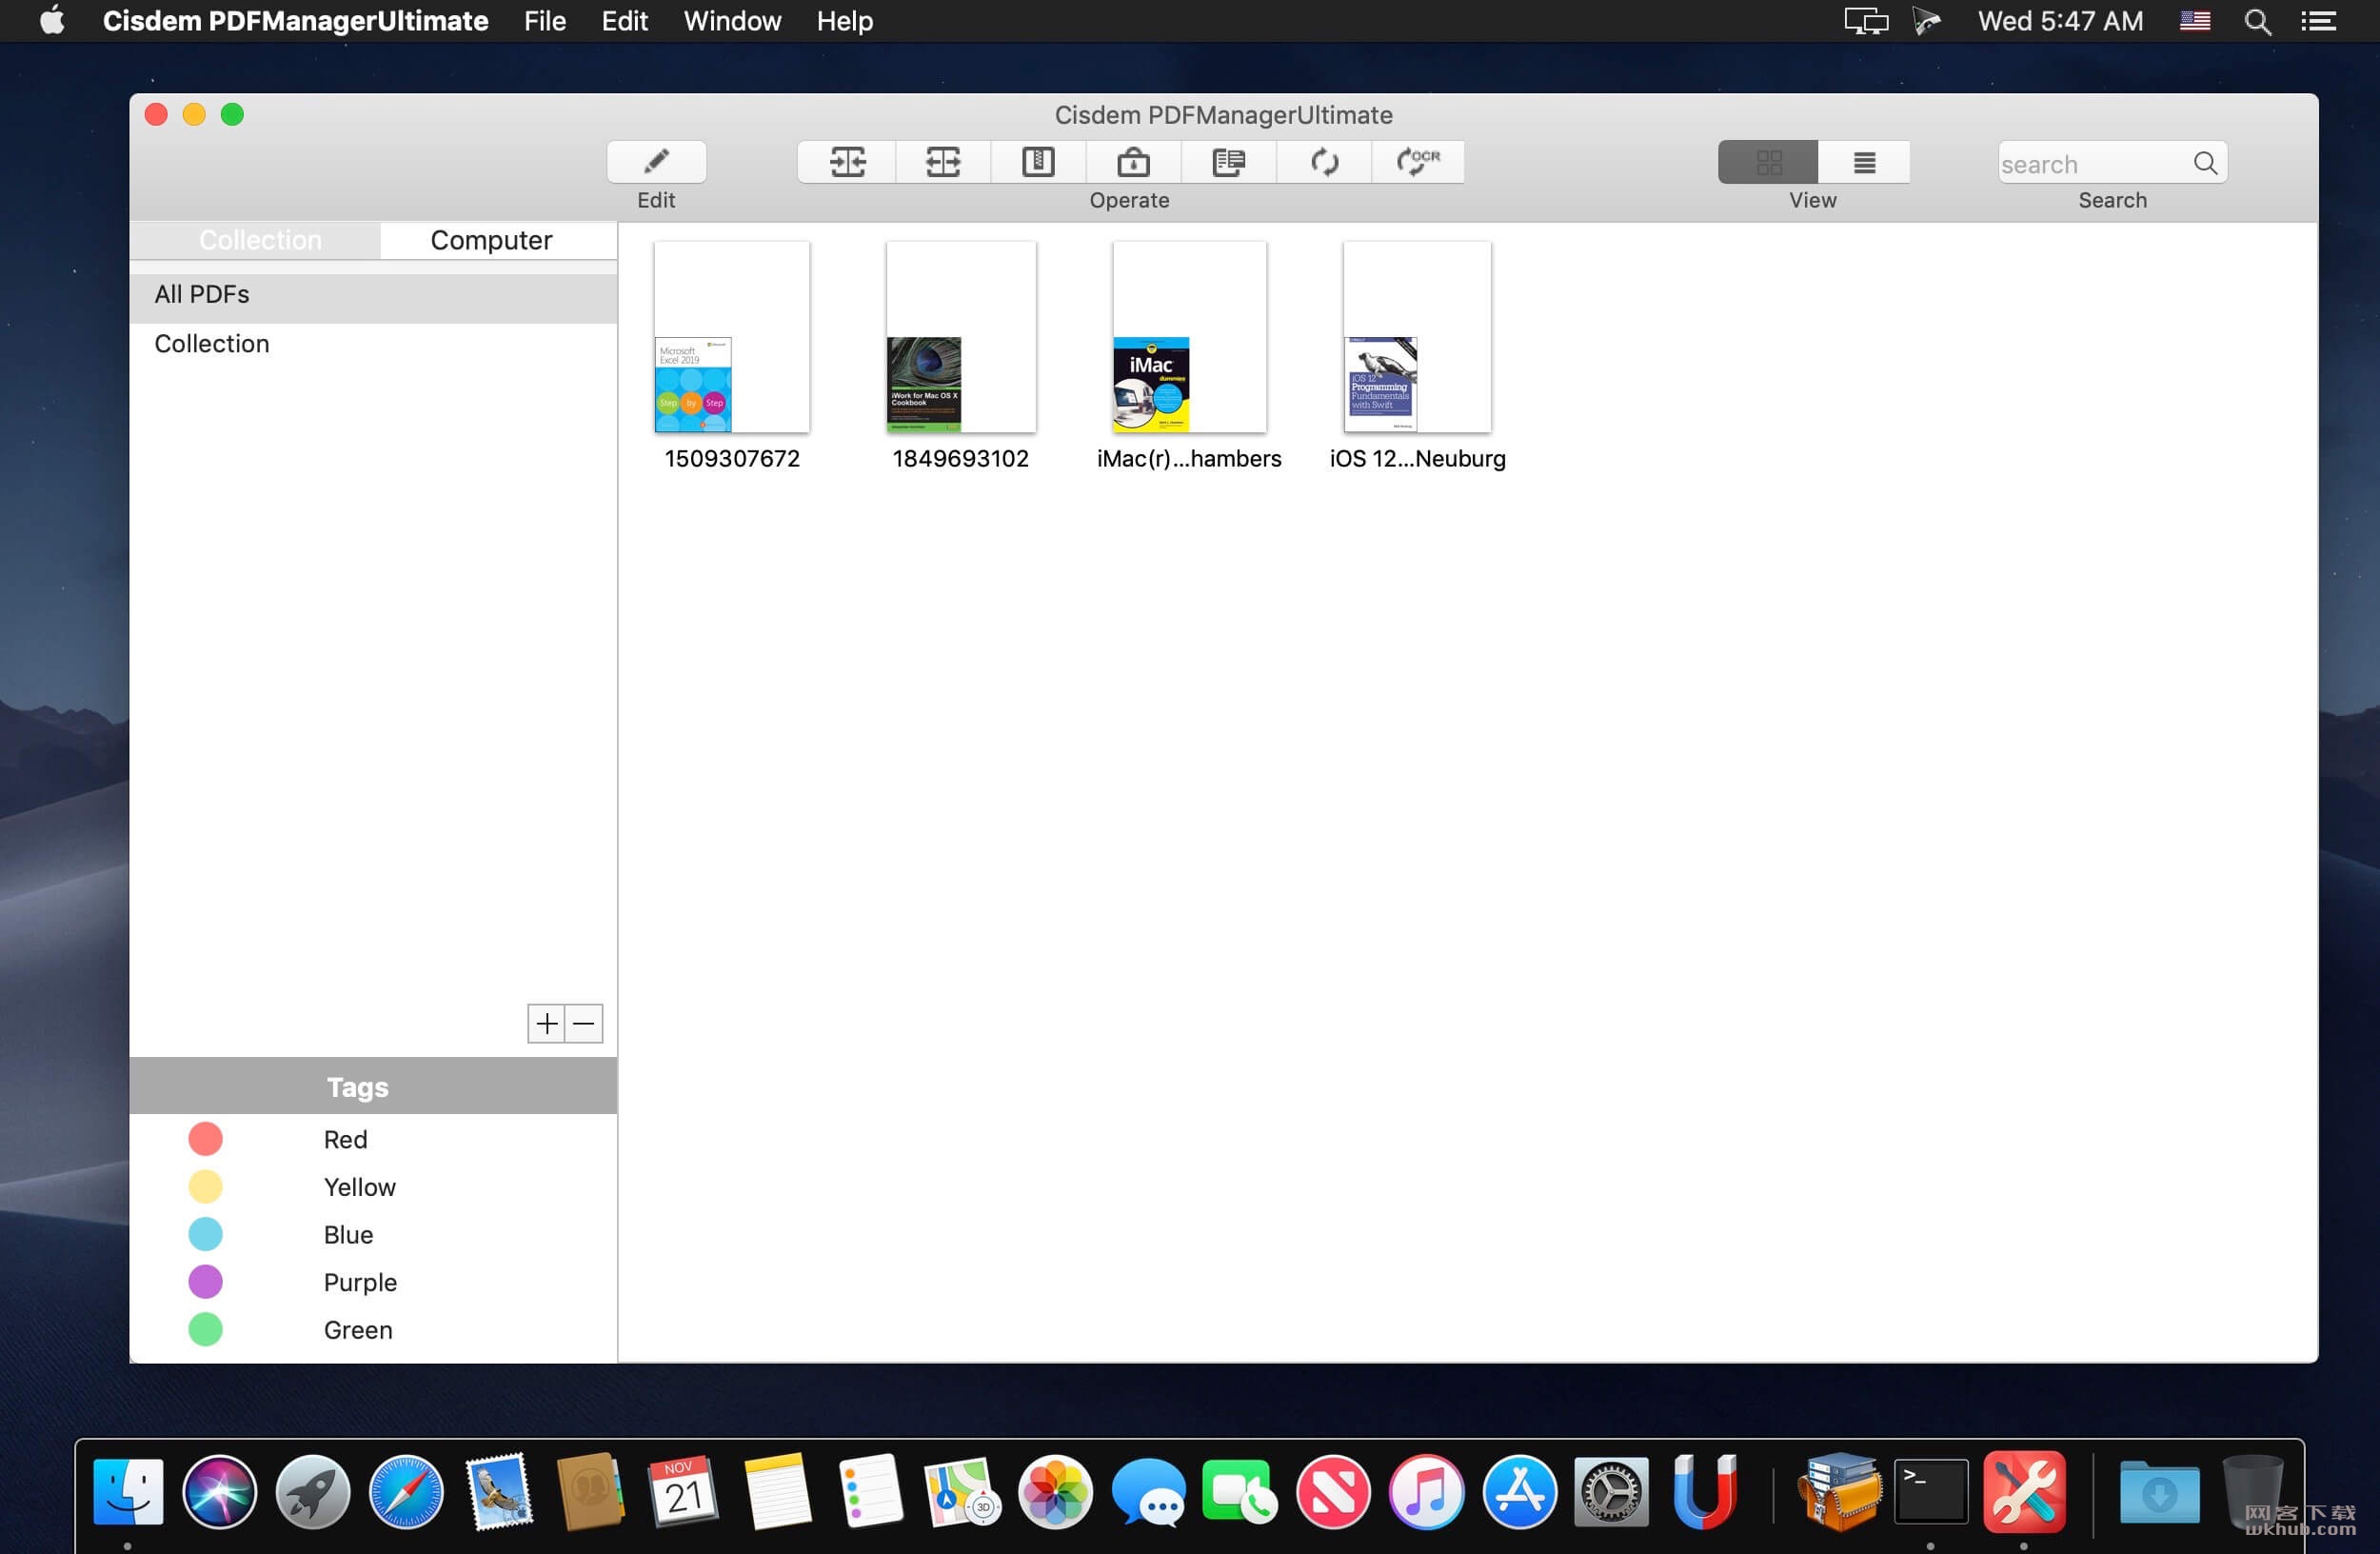Open Finder from the Dock
2380x1554 pixels.
[x=128, y=1492]
